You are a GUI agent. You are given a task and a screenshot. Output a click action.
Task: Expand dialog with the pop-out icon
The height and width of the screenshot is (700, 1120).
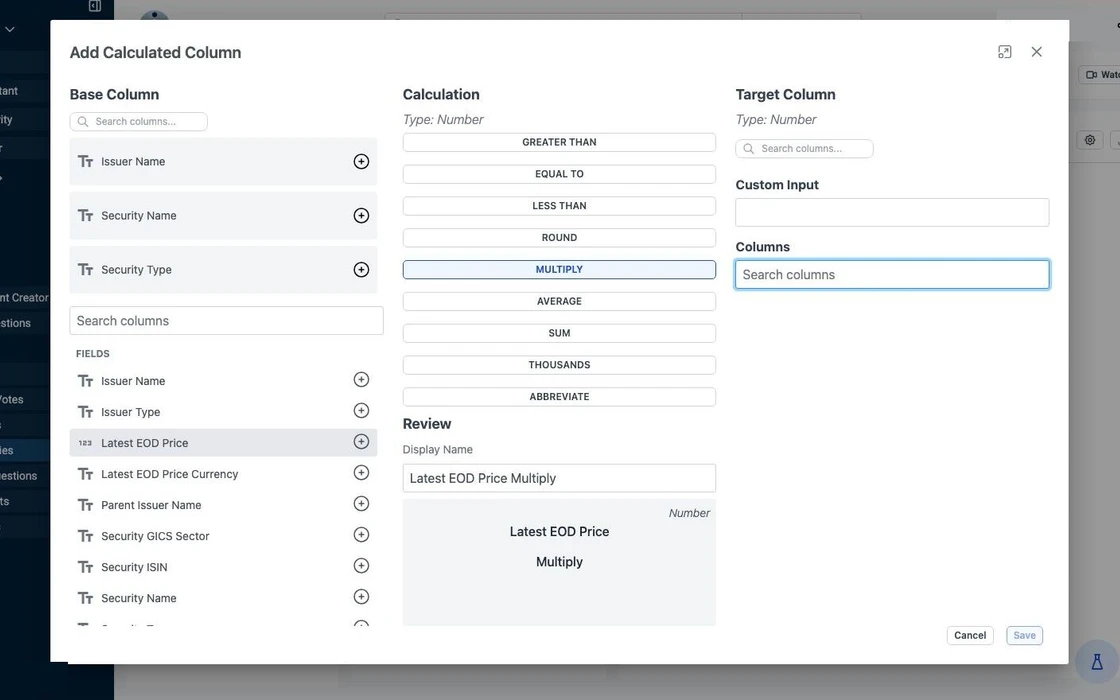(x=1004, y=52)
